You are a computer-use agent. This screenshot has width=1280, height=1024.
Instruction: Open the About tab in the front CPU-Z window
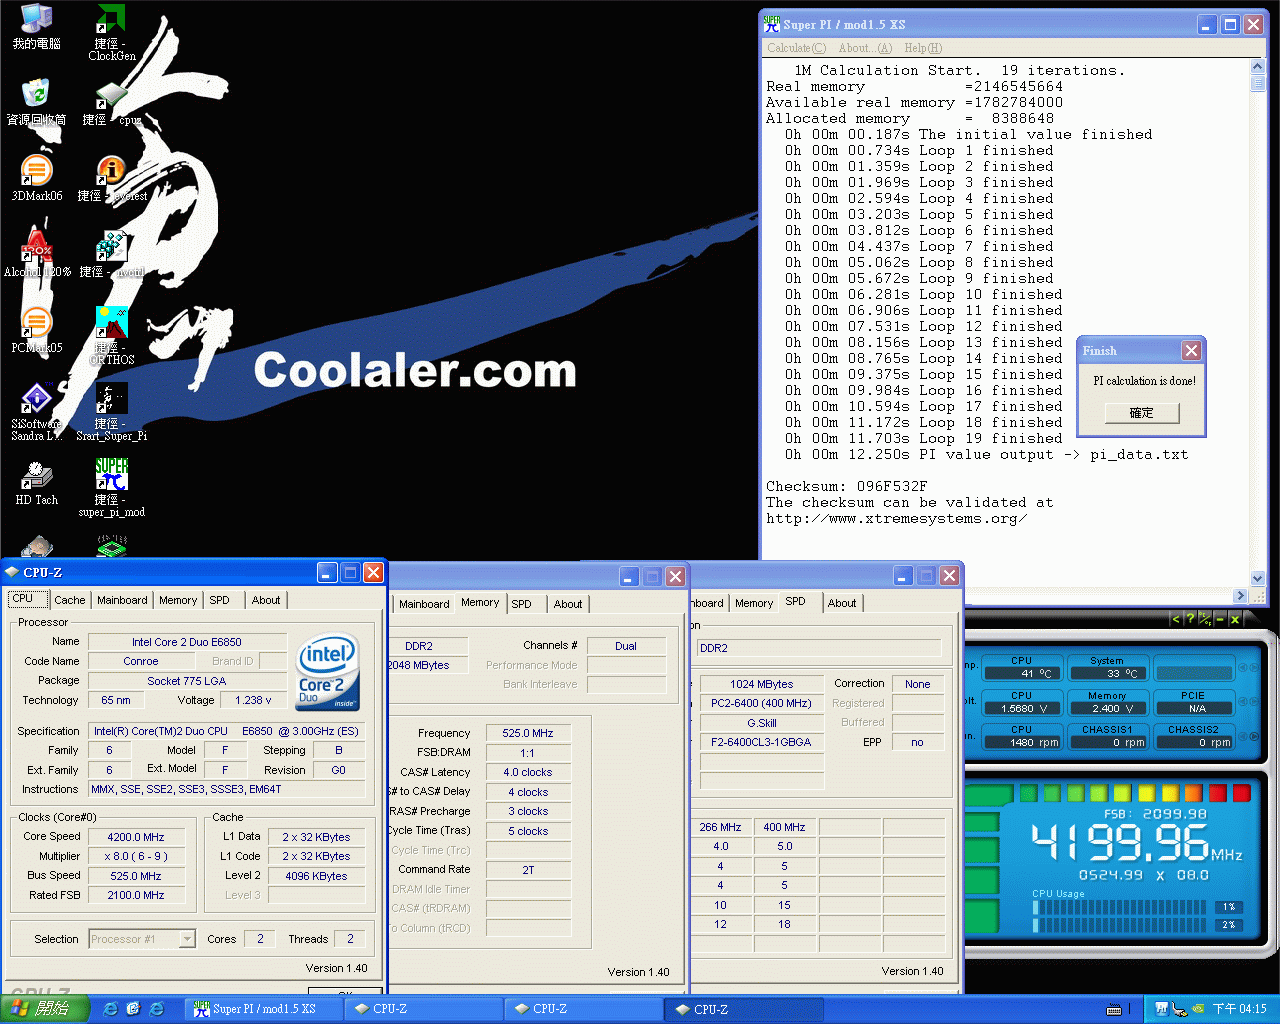pos(266,600)
